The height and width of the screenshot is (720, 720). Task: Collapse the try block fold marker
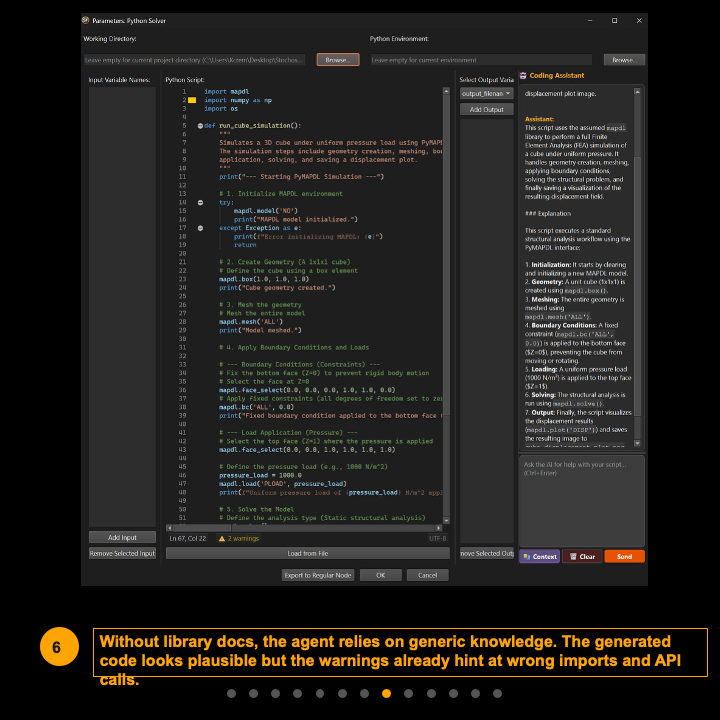click(200, 202)
